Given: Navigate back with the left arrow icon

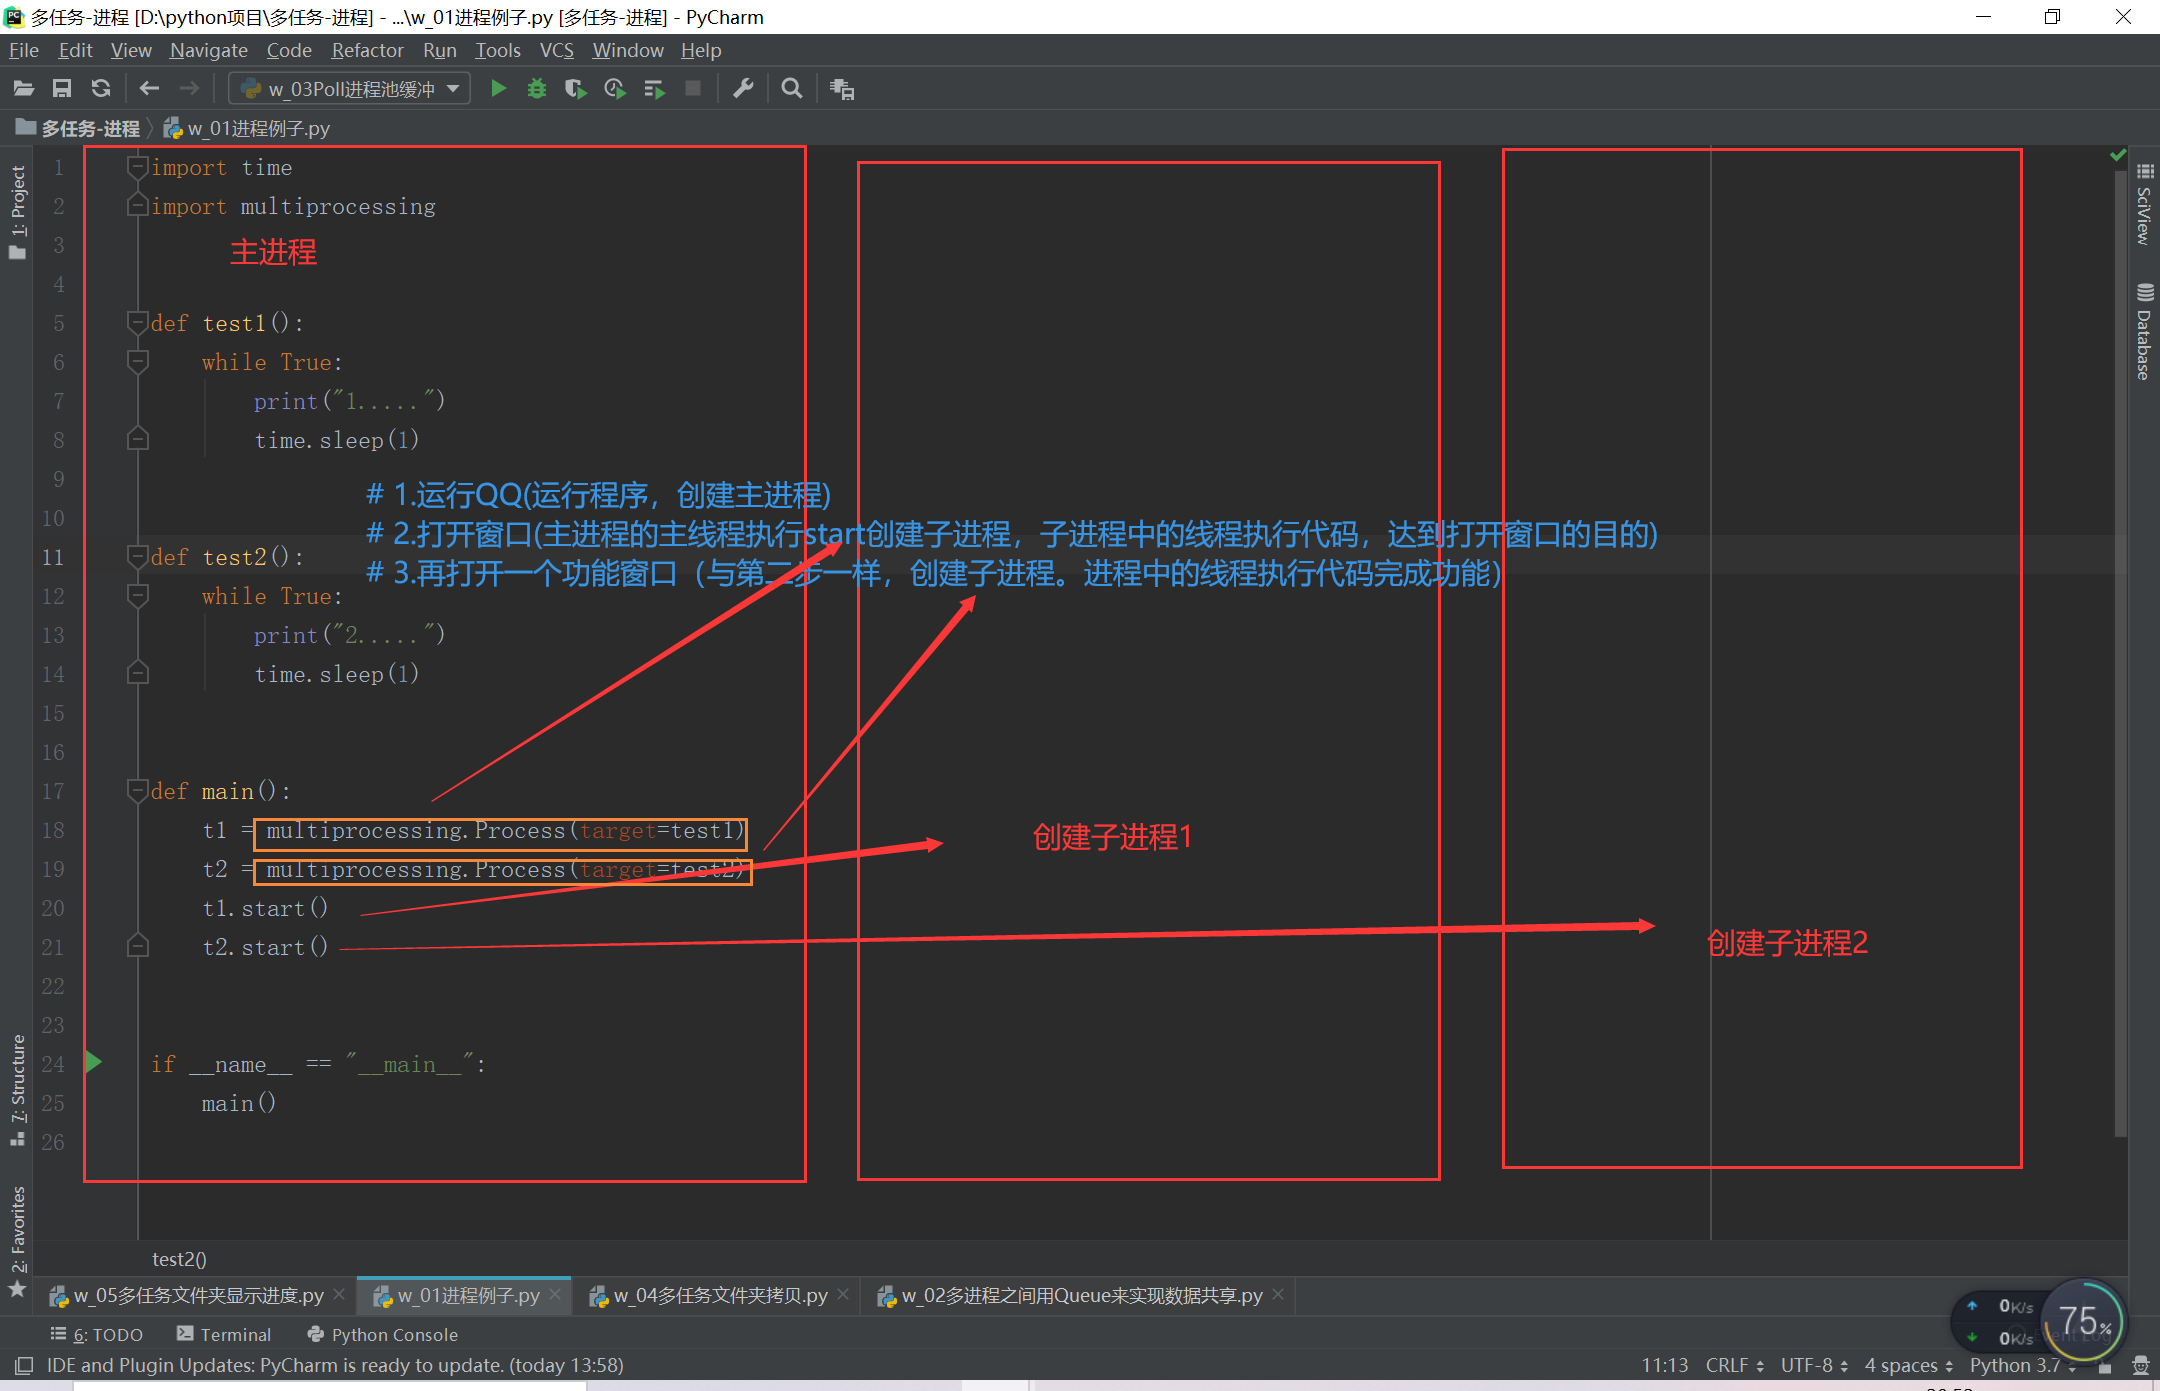Looking at the screenshot, I should [149, 89].
